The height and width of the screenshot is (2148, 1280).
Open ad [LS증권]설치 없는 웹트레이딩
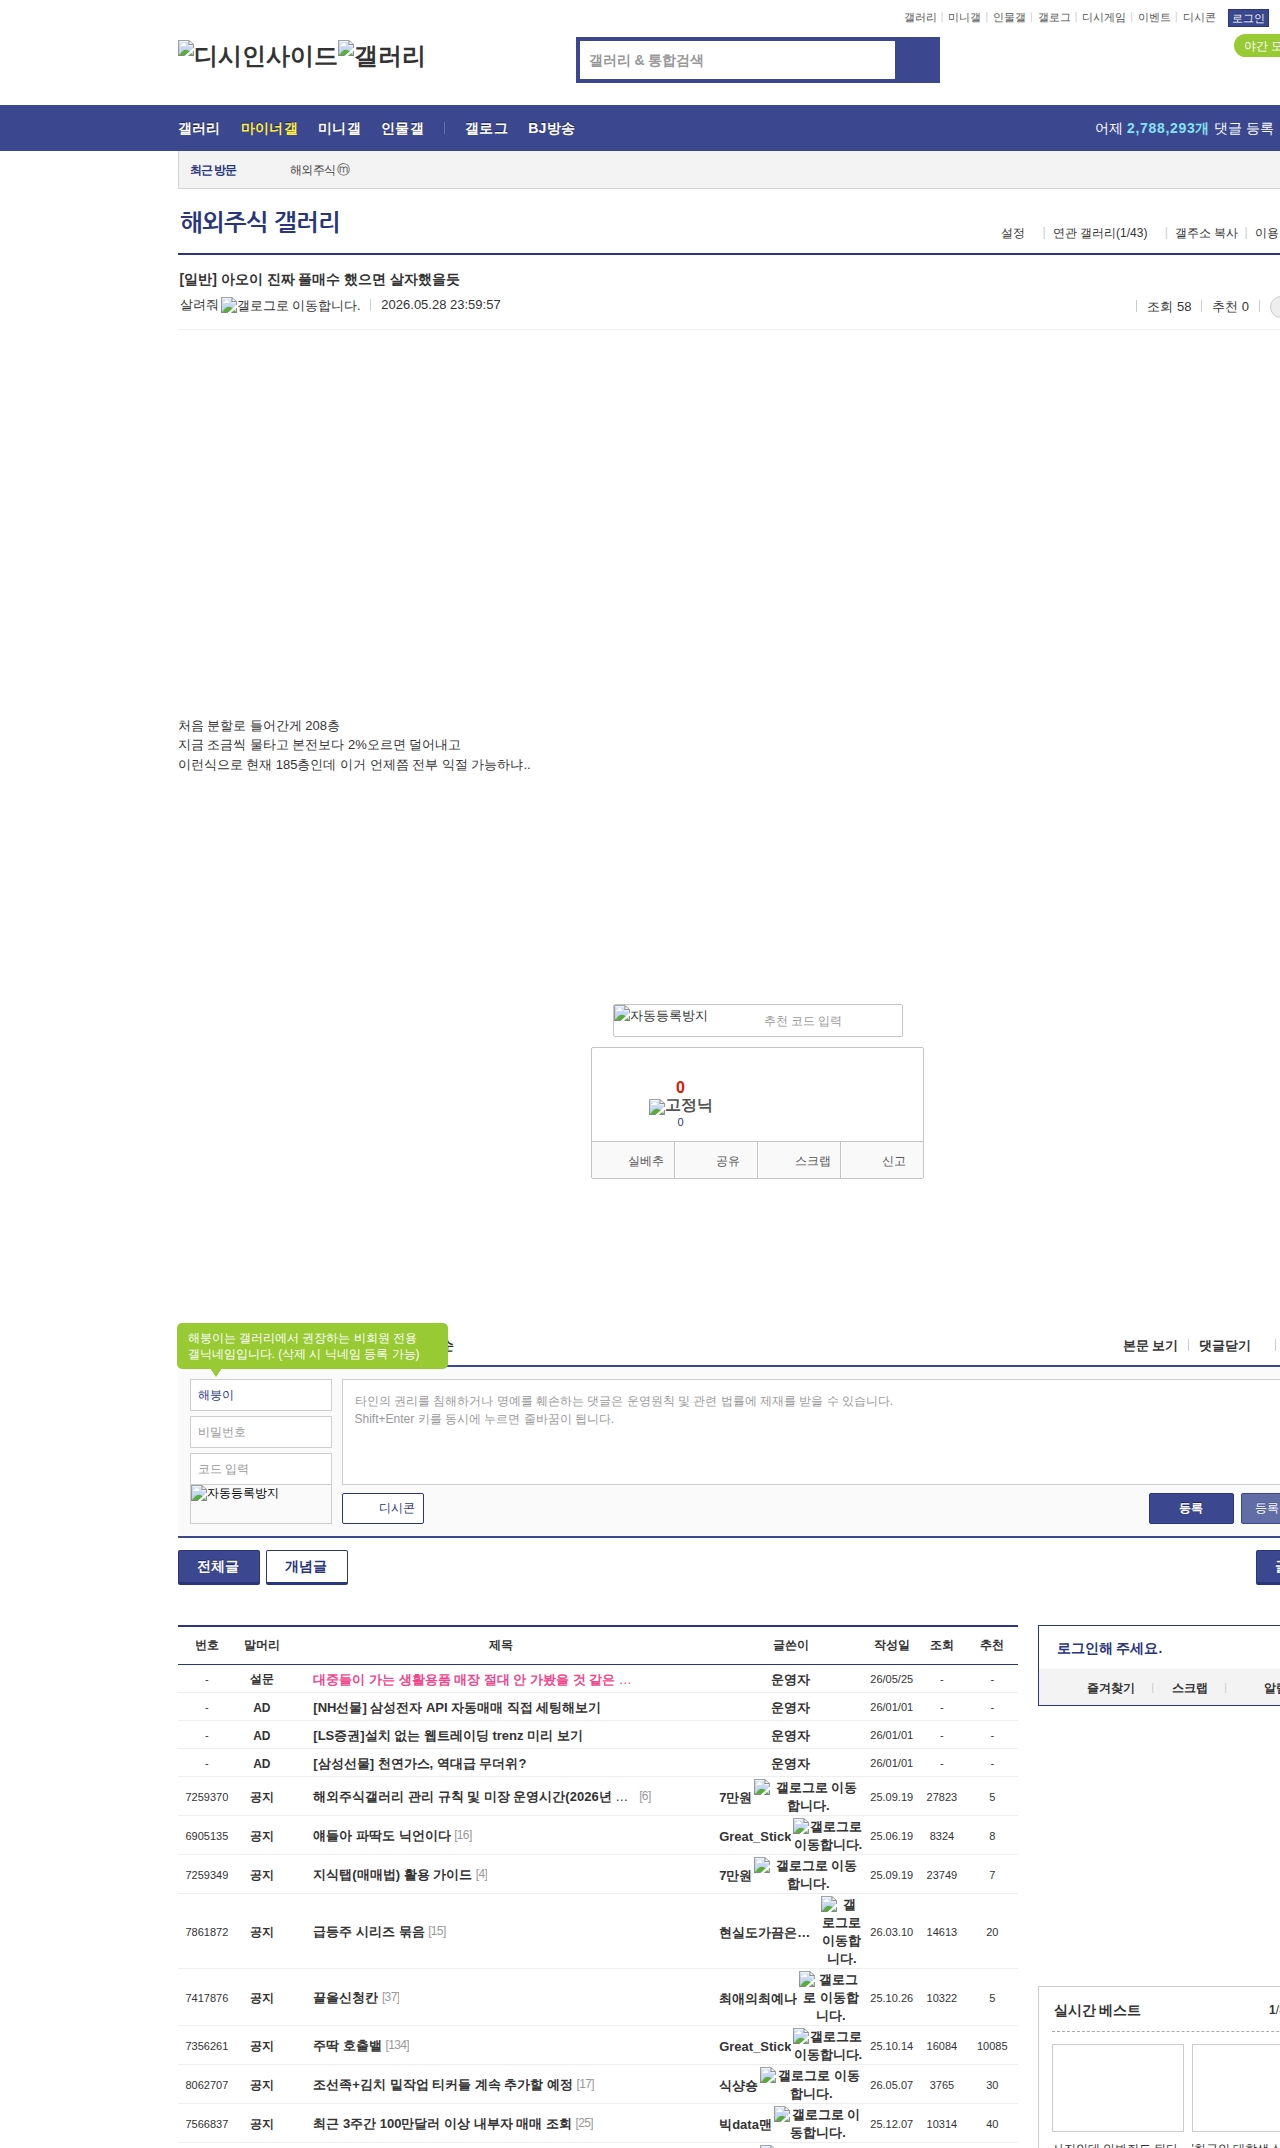coord(448,1736)
